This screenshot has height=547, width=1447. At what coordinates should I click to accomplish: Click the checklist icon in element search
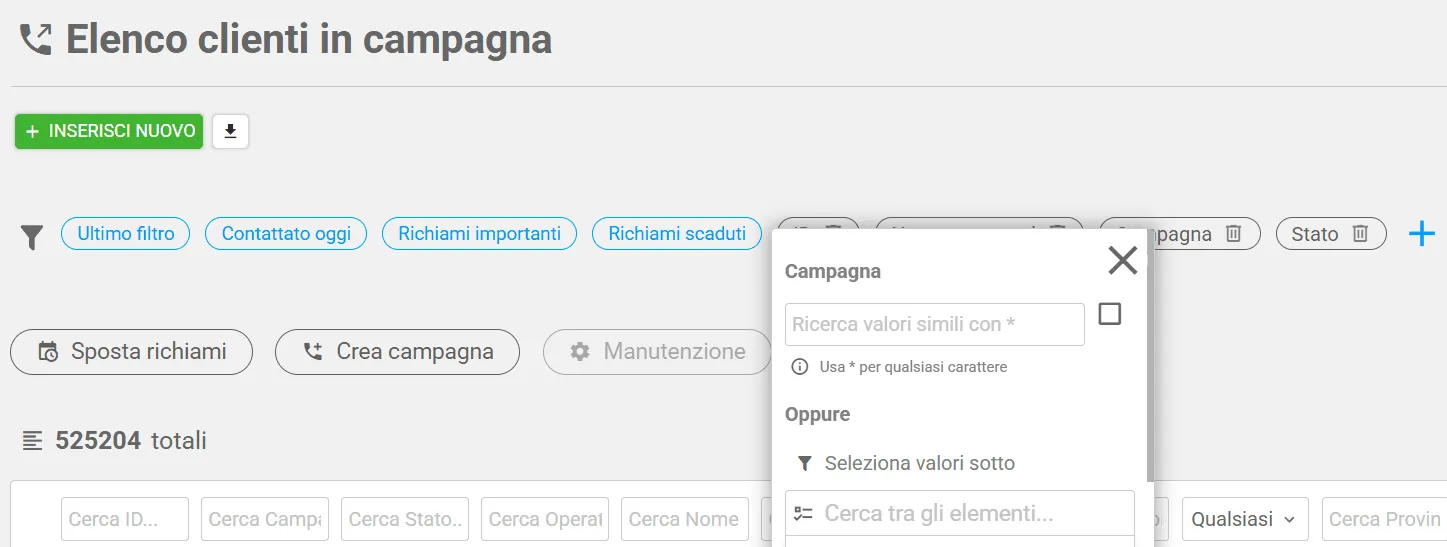804,514
